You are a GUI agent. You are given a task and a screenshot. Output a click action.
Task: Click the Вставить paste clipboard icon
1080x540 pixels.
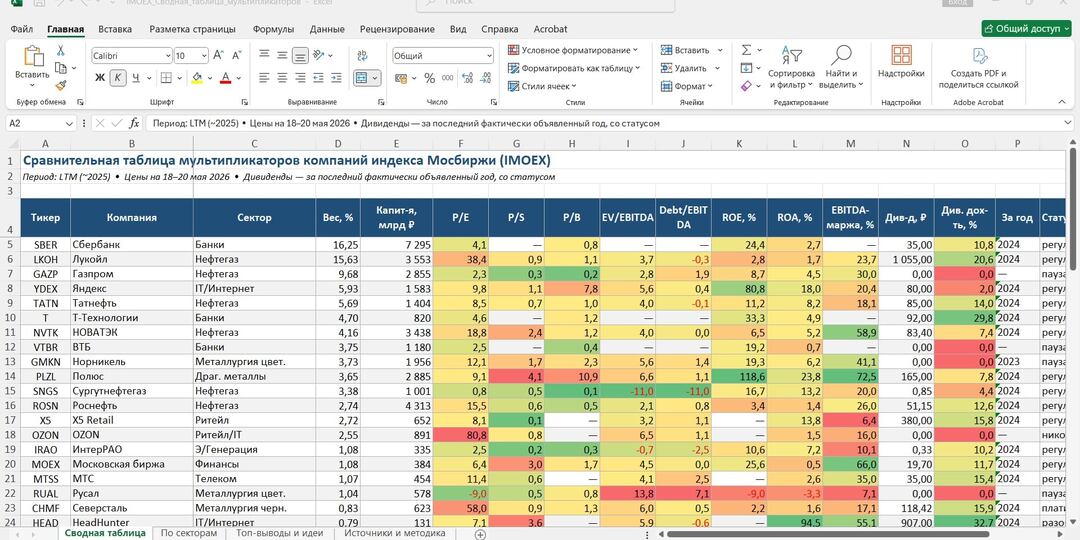coord(32,57)
